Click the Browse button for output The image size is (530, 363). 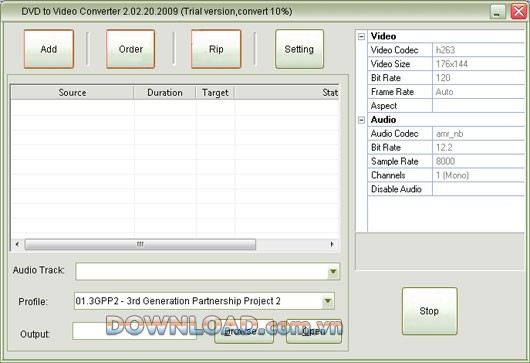click(244, 332)
